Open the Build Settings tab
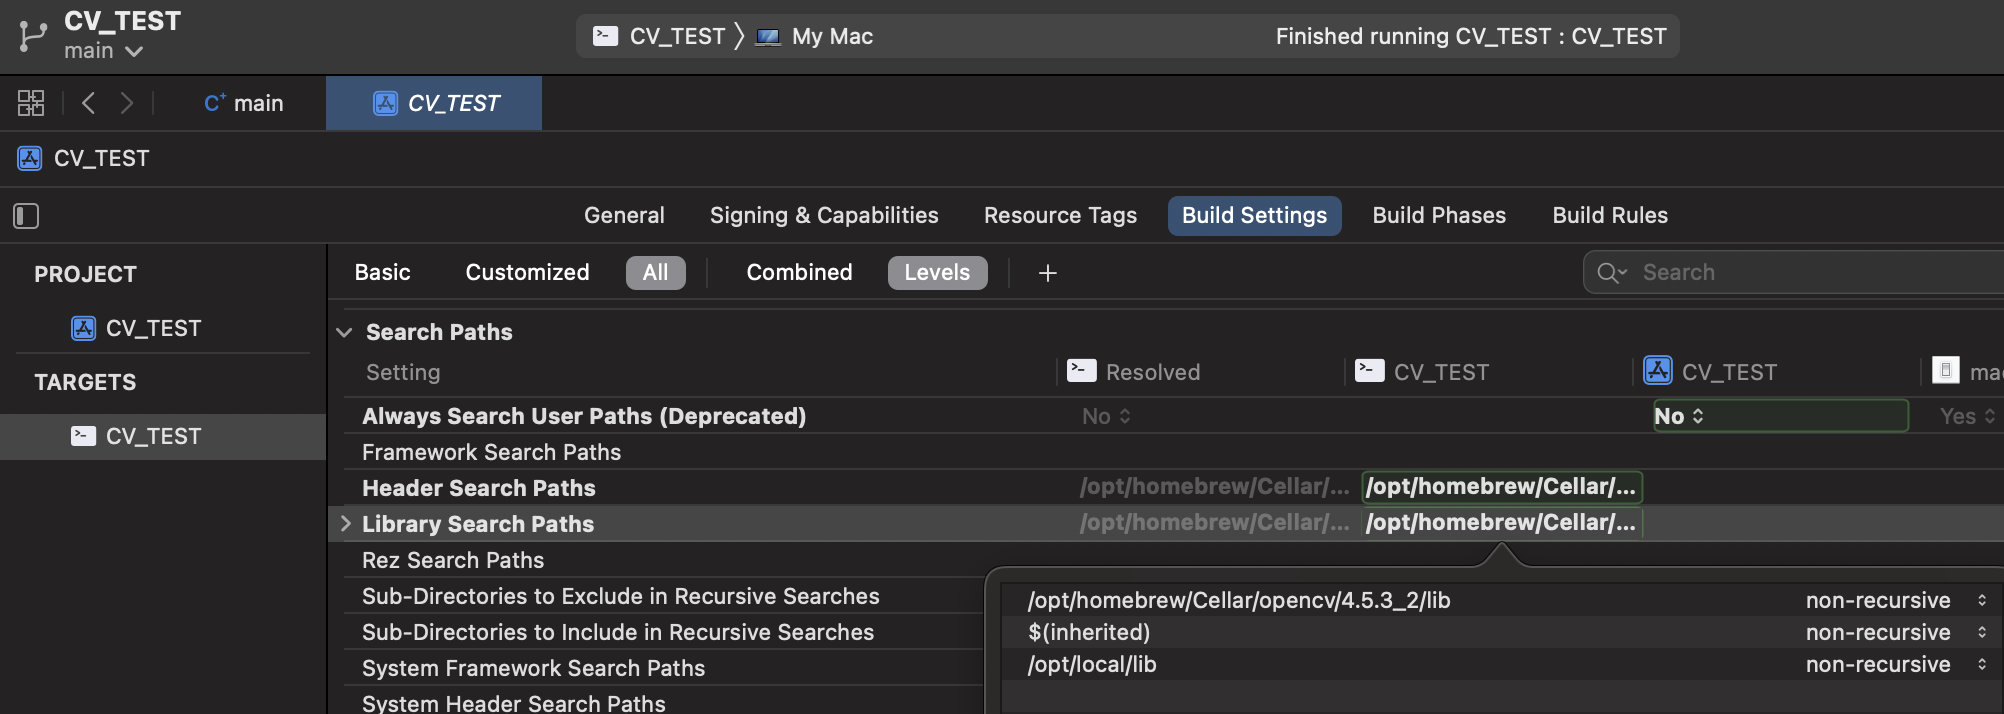Screen dimensions: 2004x714 1254,216
